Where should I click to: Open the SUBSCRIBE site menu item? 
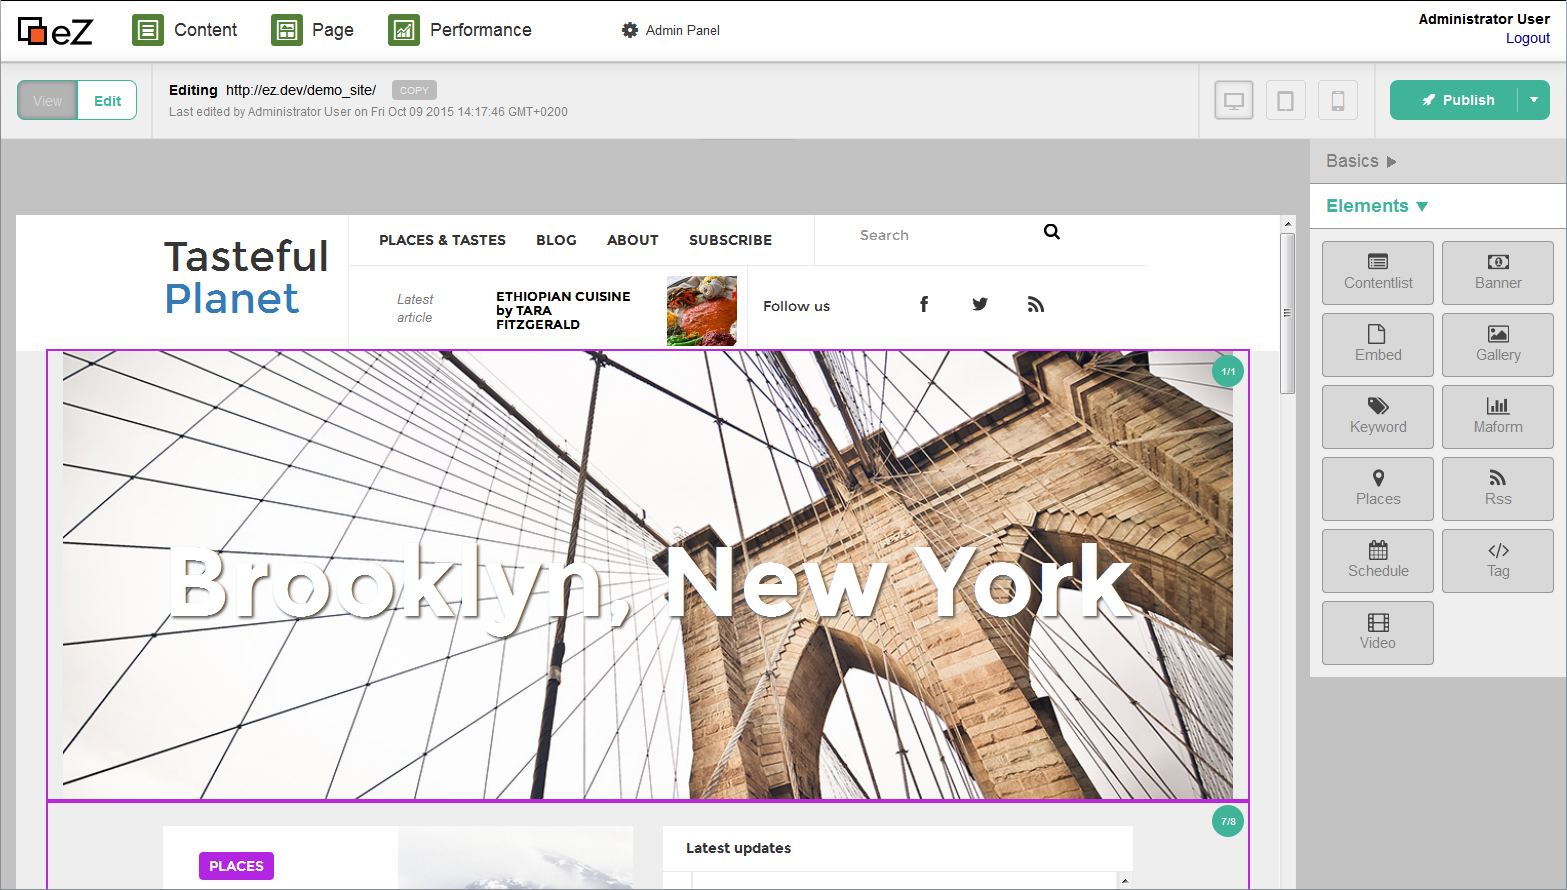[x=730, y=240]
